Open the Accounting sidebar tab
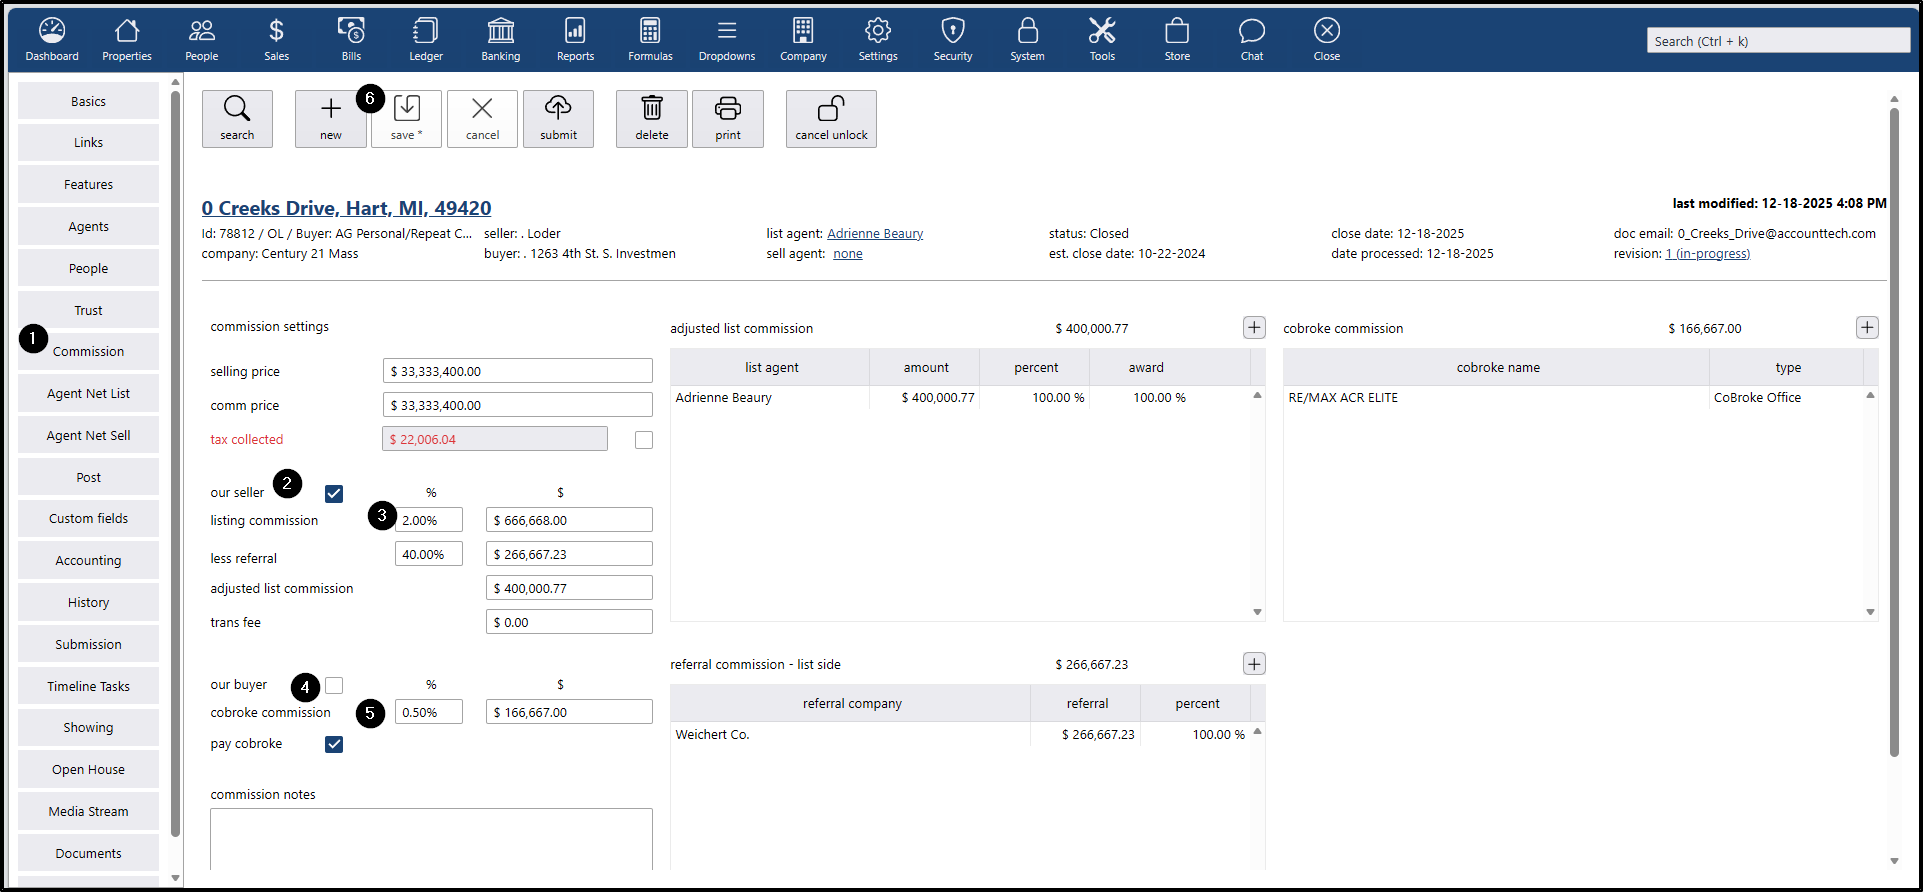This screenshot has height=892, width=1923. [88, 561]
